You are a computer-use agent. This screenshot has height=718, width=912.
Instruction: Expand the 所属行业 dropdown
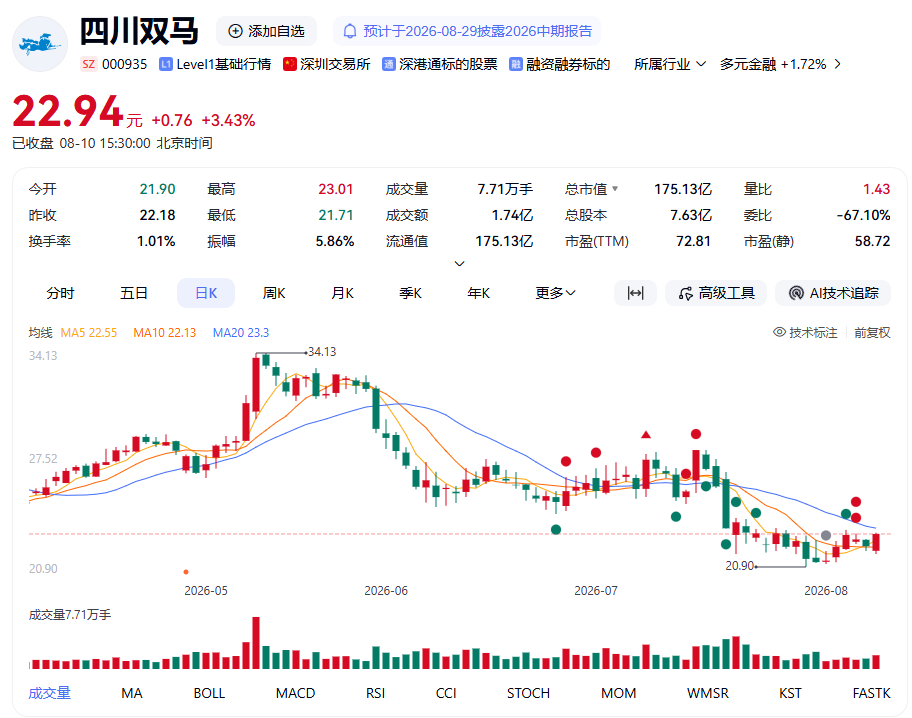click(670, 64)
